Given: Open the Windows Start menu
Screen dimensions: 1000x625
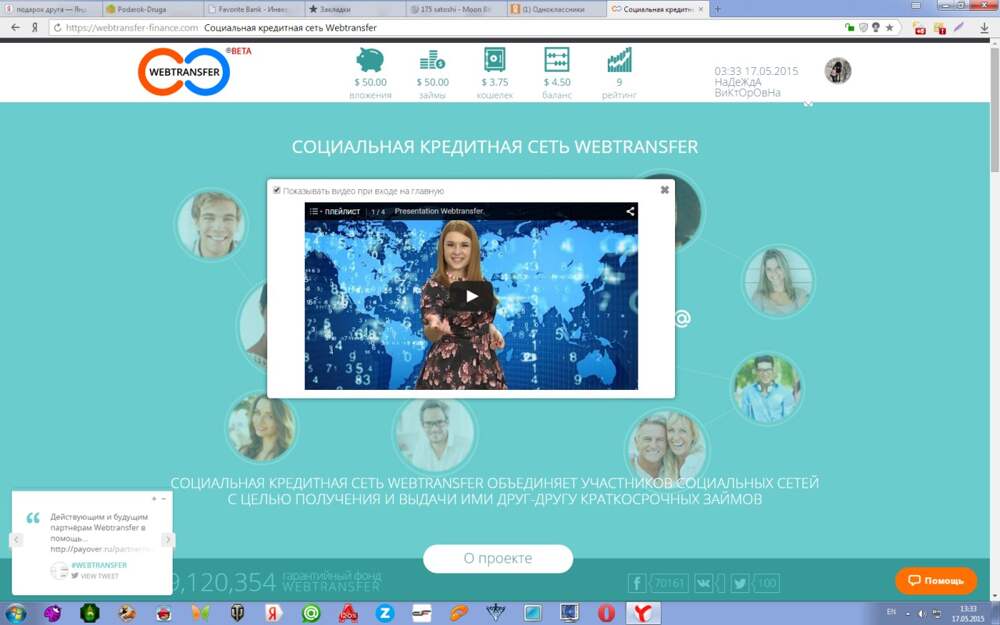Looking at the screenshot, I should click(x=15, y=613).
